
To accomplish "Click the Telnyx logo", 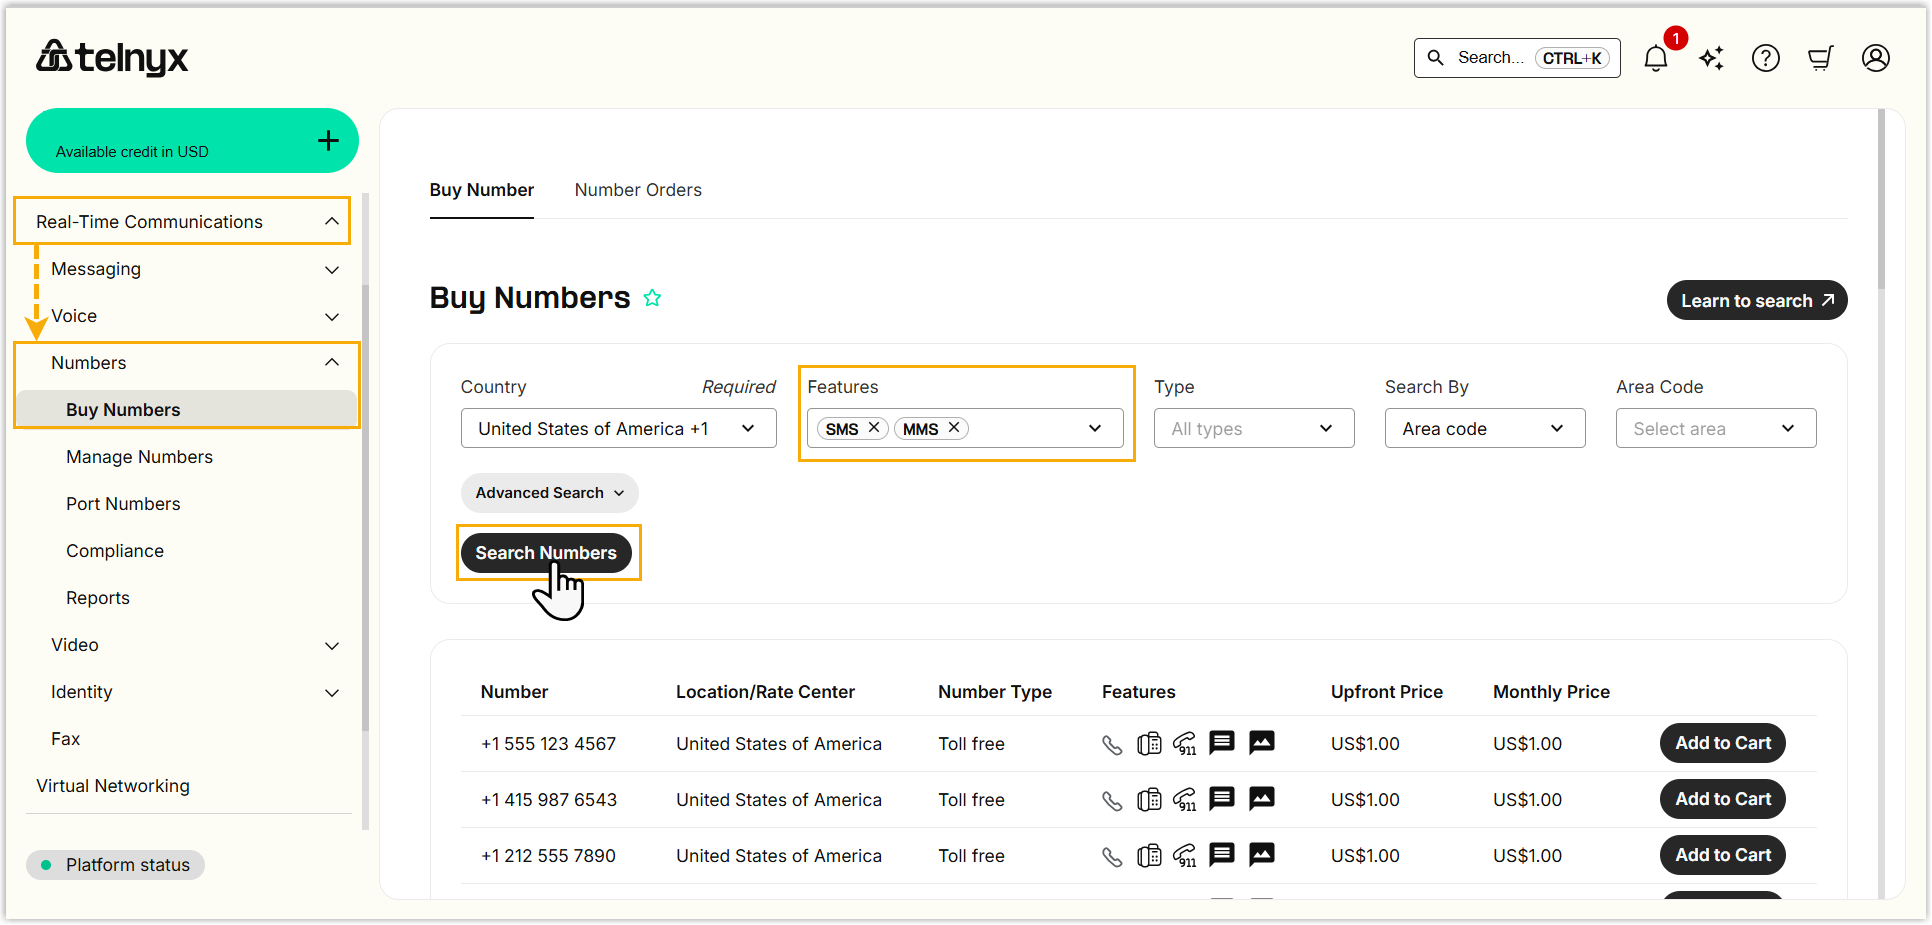I will (112, 58).
